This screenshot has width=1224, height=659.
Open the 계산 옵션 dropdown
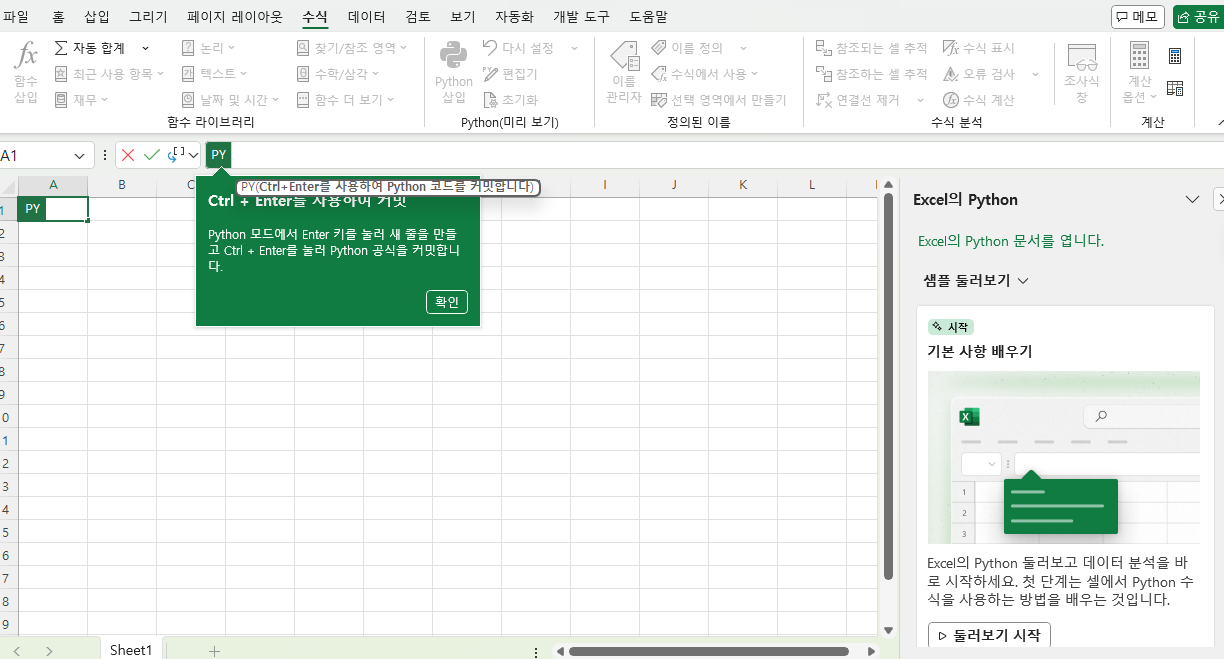tap(1139, 74)
